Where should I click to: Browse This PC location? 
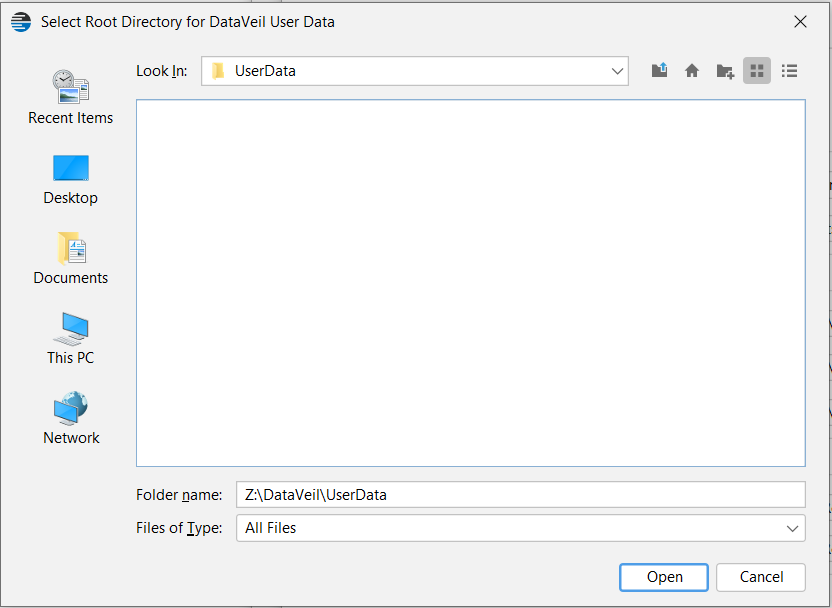point(71,338)
